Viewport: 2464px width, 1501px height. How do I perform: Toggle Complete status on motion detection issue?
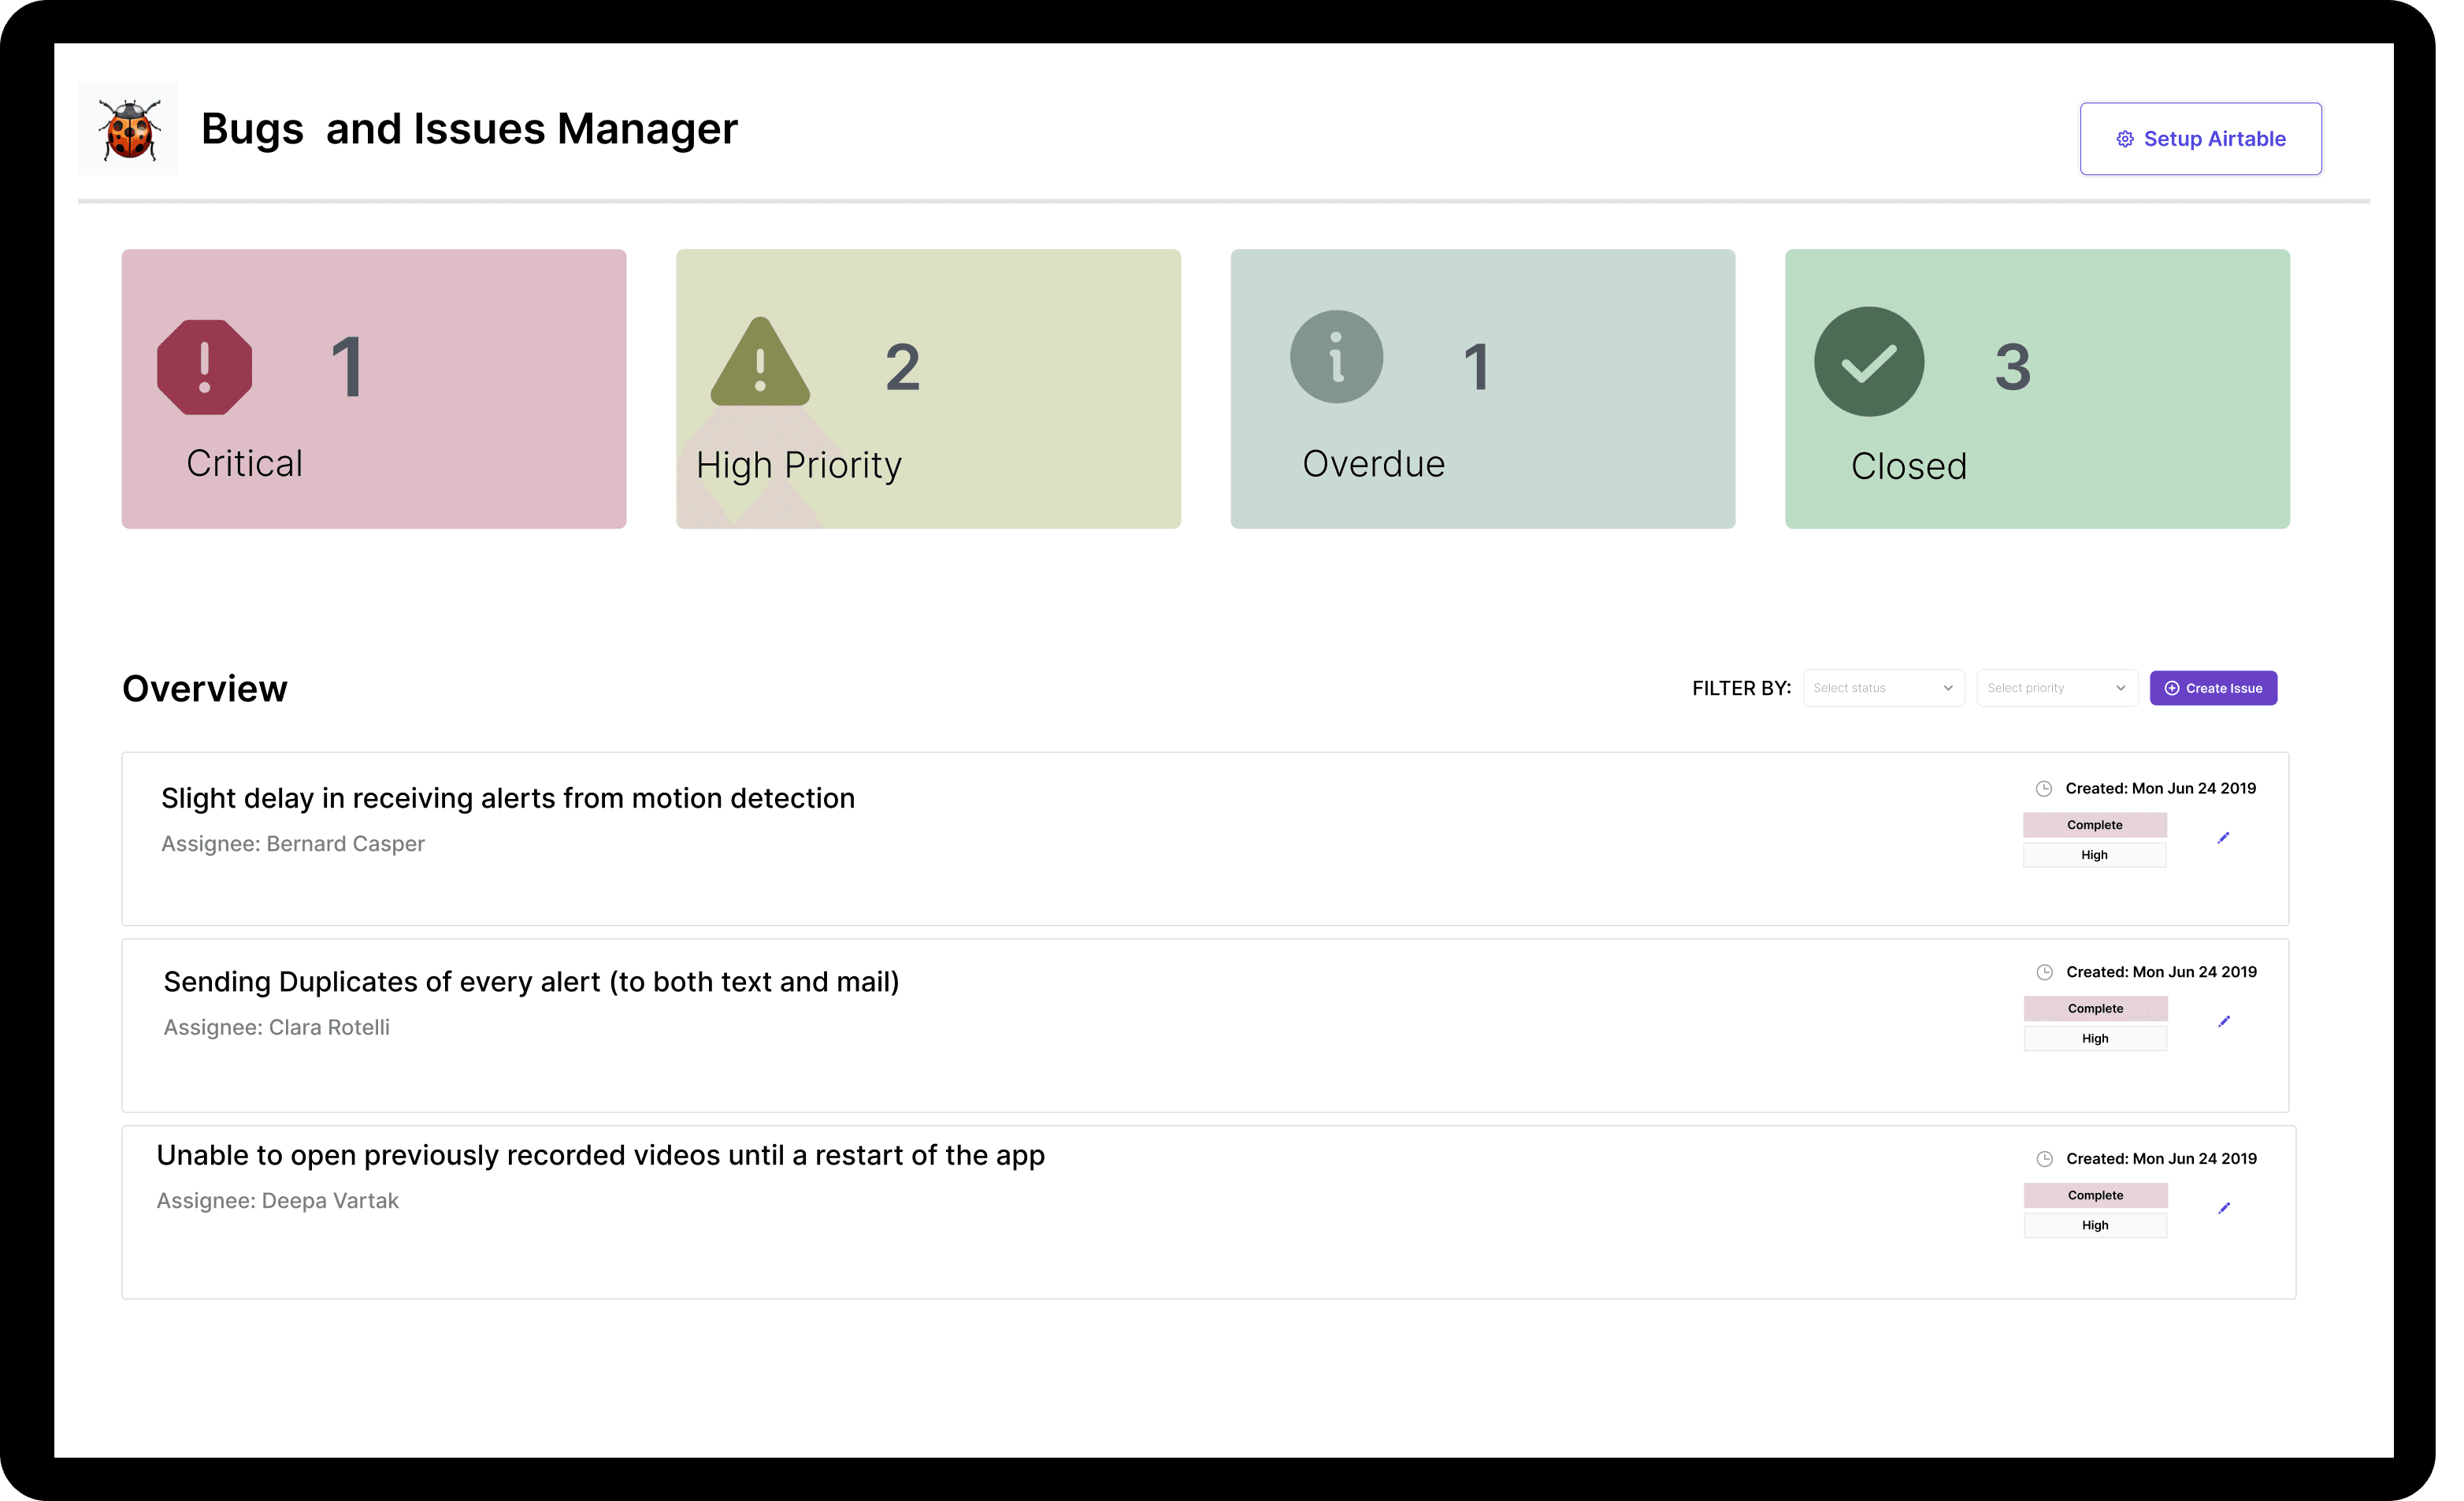[2095, 824]
